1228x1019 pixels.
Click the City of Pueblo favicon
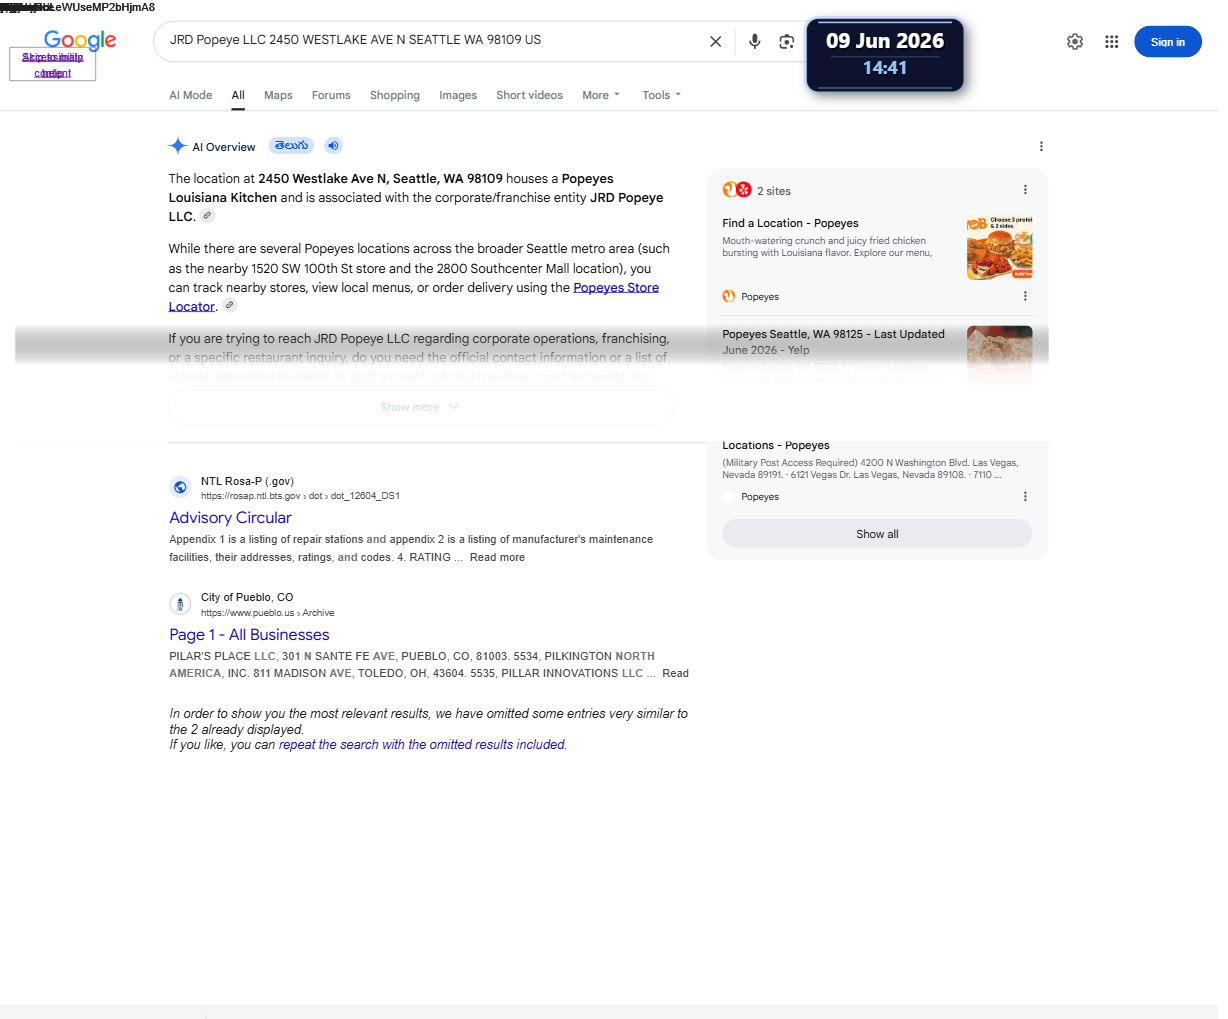pyautogui.click(x=180, y=604)
